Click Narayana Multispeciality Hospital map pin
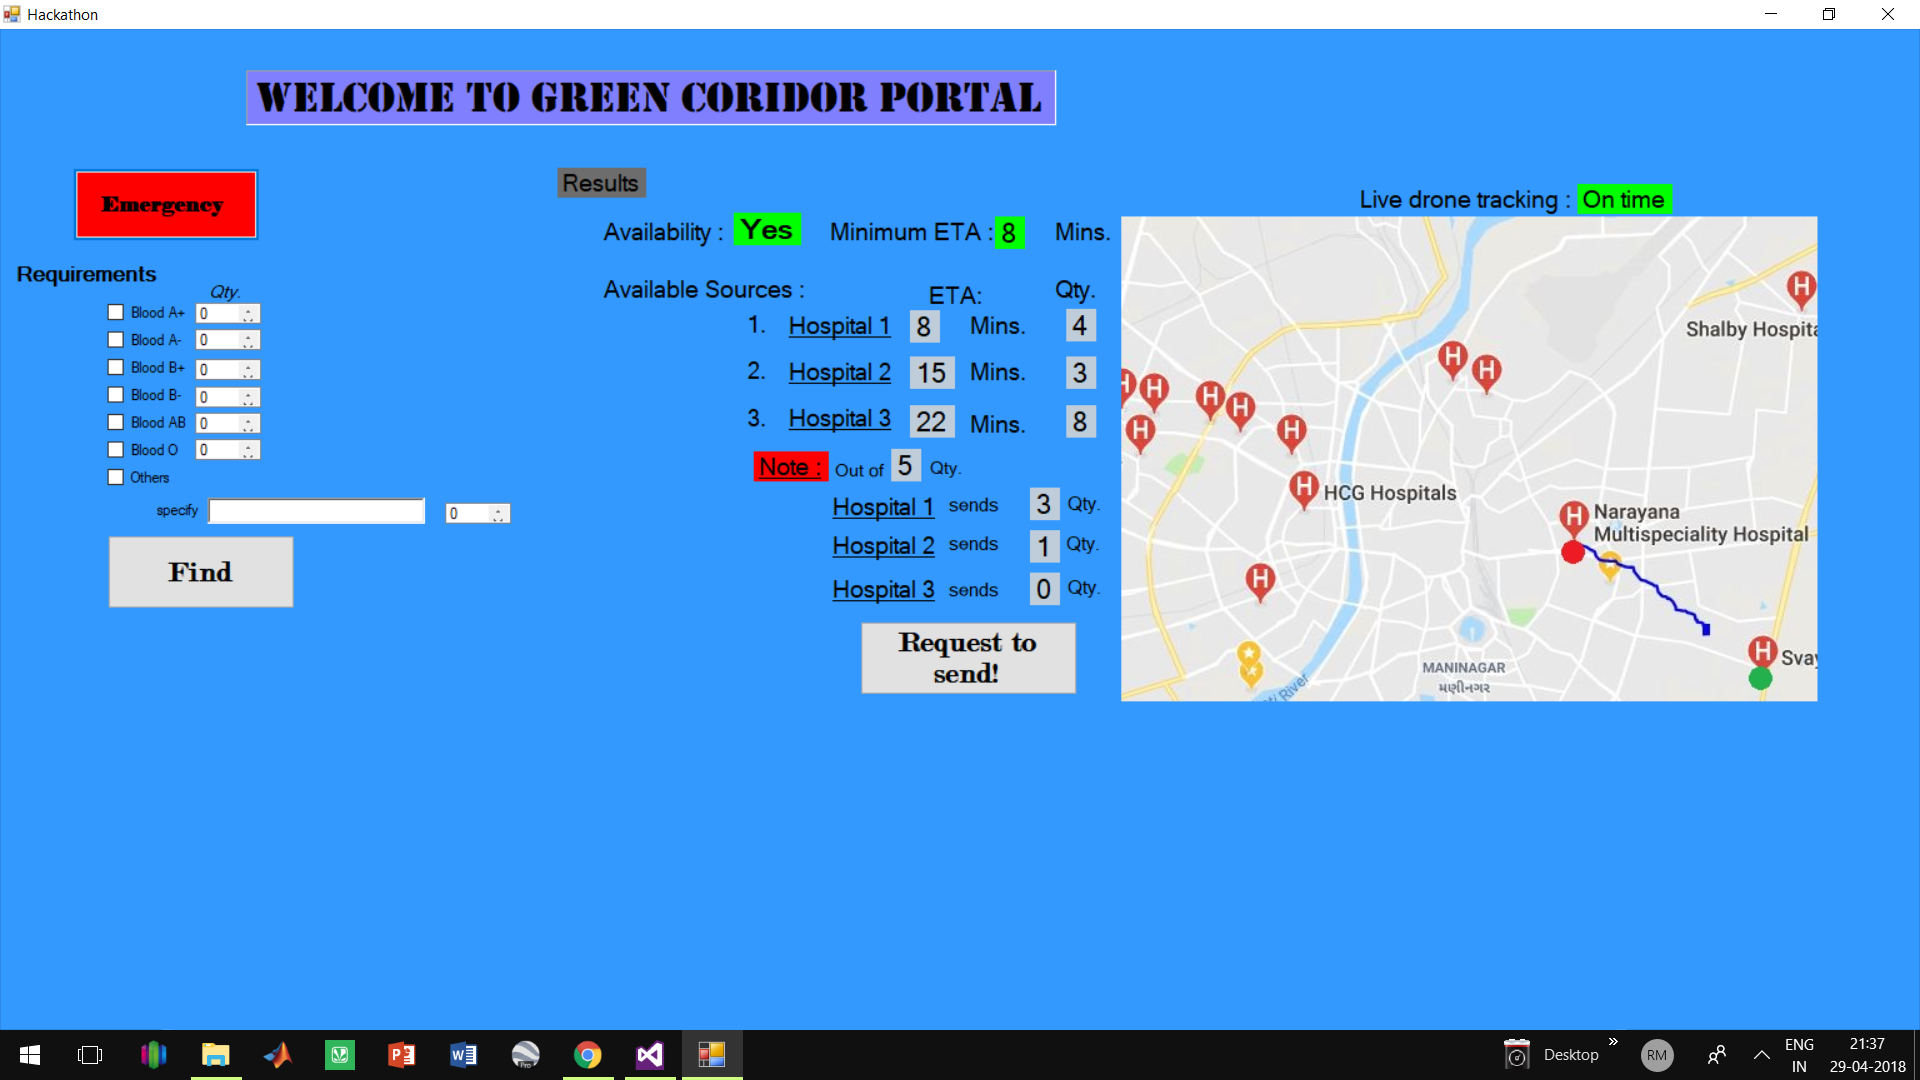 [x=1574, y=517]
